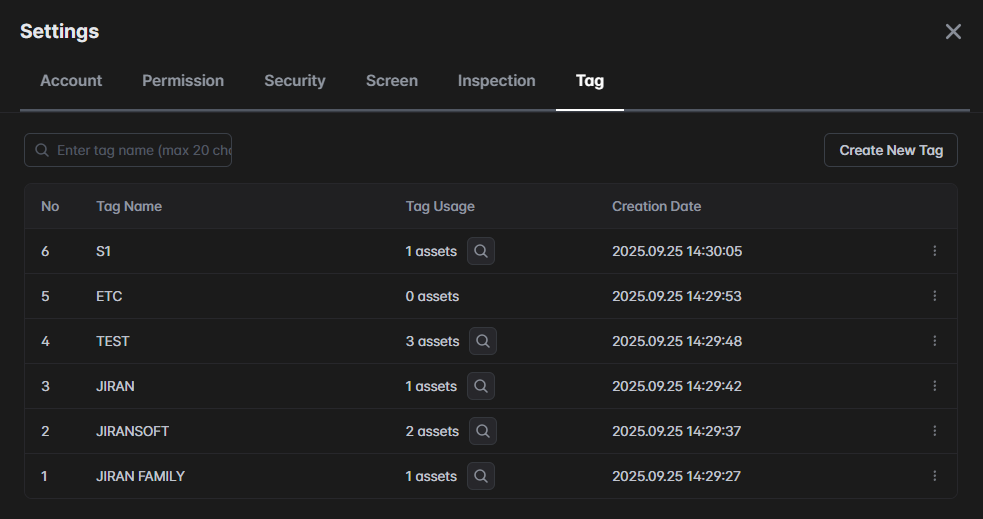This screenshot has width=983, height=519.
Task: Go to the Security settings tab
Action: point(295,81)
